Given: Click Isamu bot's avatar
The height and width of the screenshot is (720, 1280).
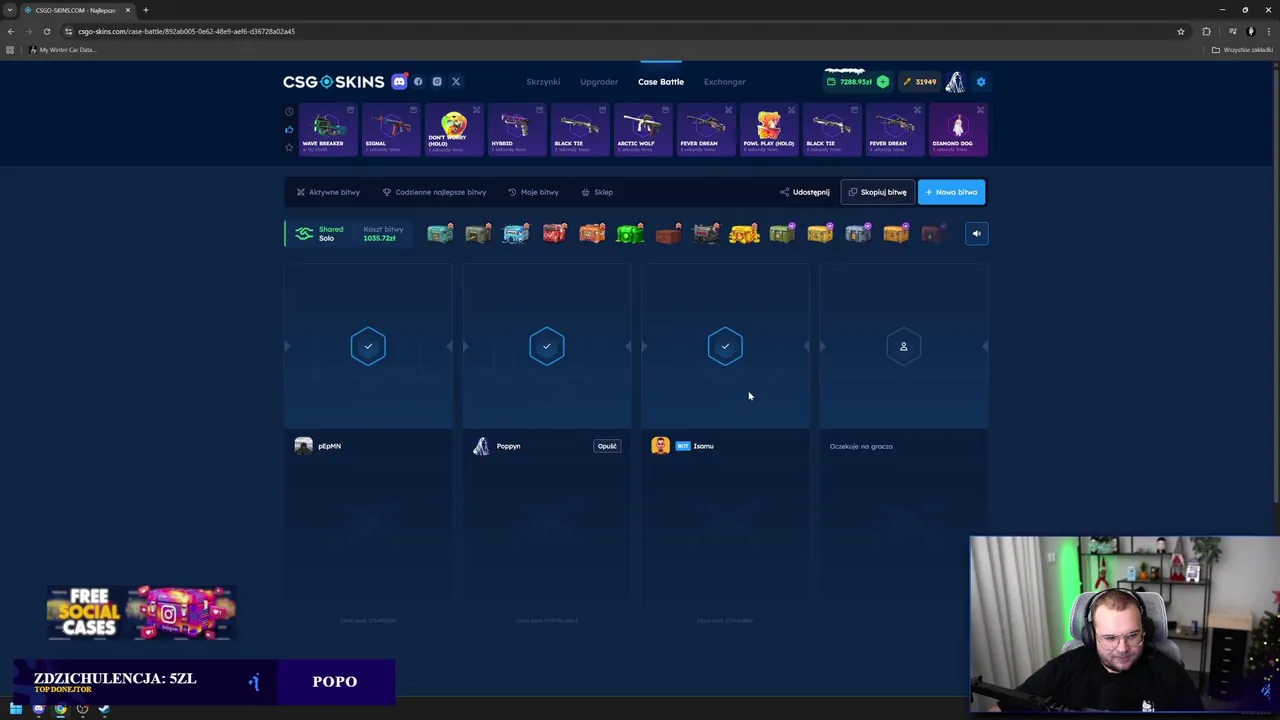Looking at the screenshot, I should click(660, 446).
